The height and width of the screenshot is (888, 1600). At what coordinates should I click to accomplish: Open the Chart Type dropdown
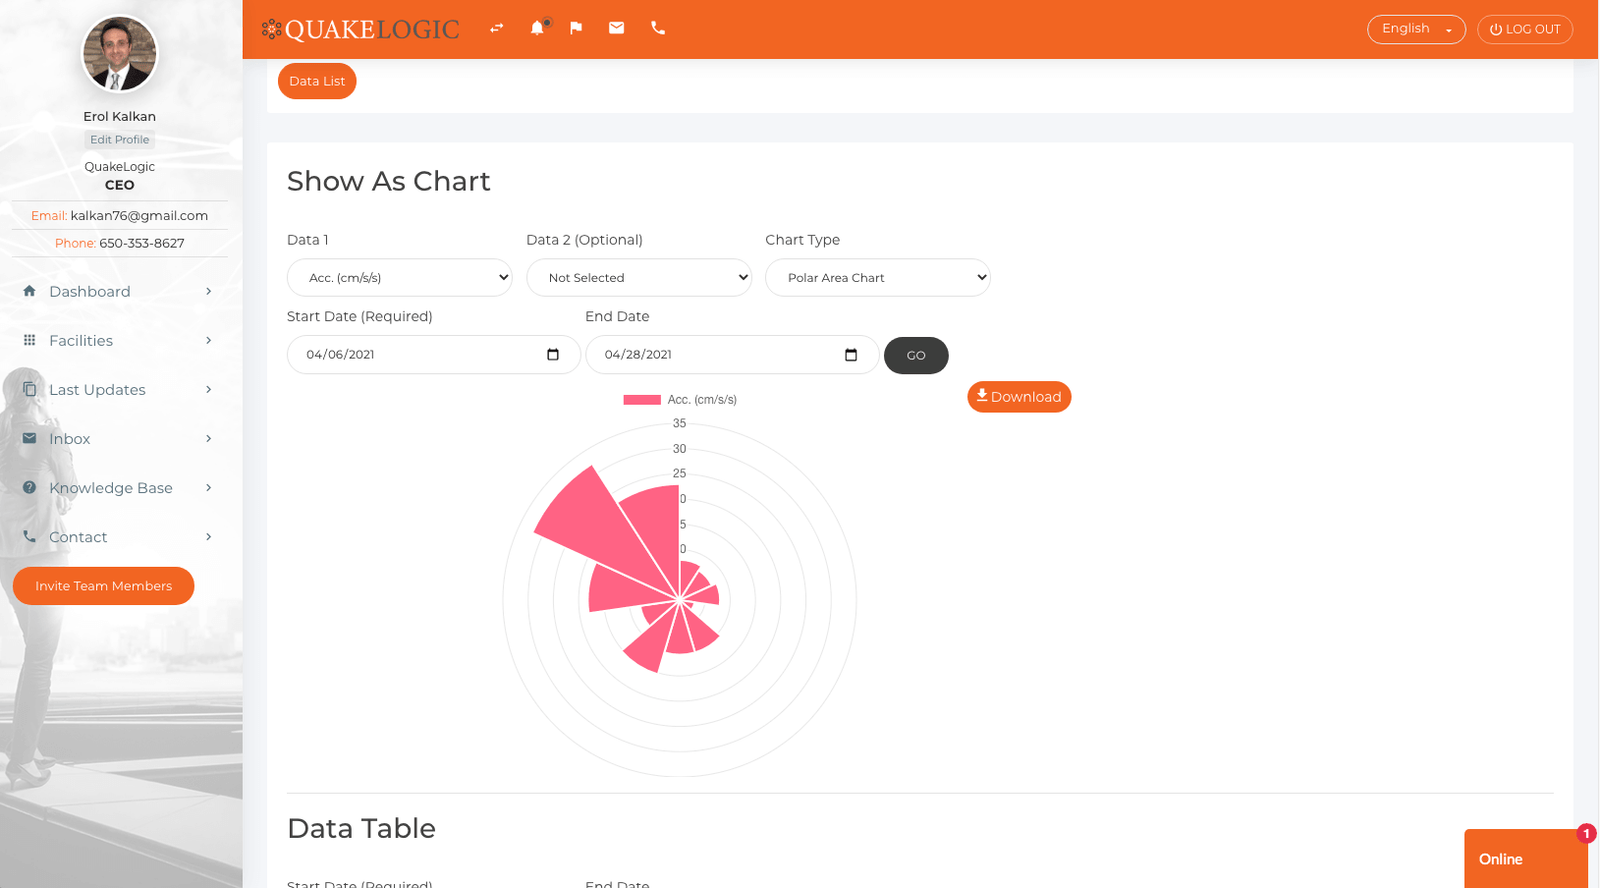pos(877,278)
